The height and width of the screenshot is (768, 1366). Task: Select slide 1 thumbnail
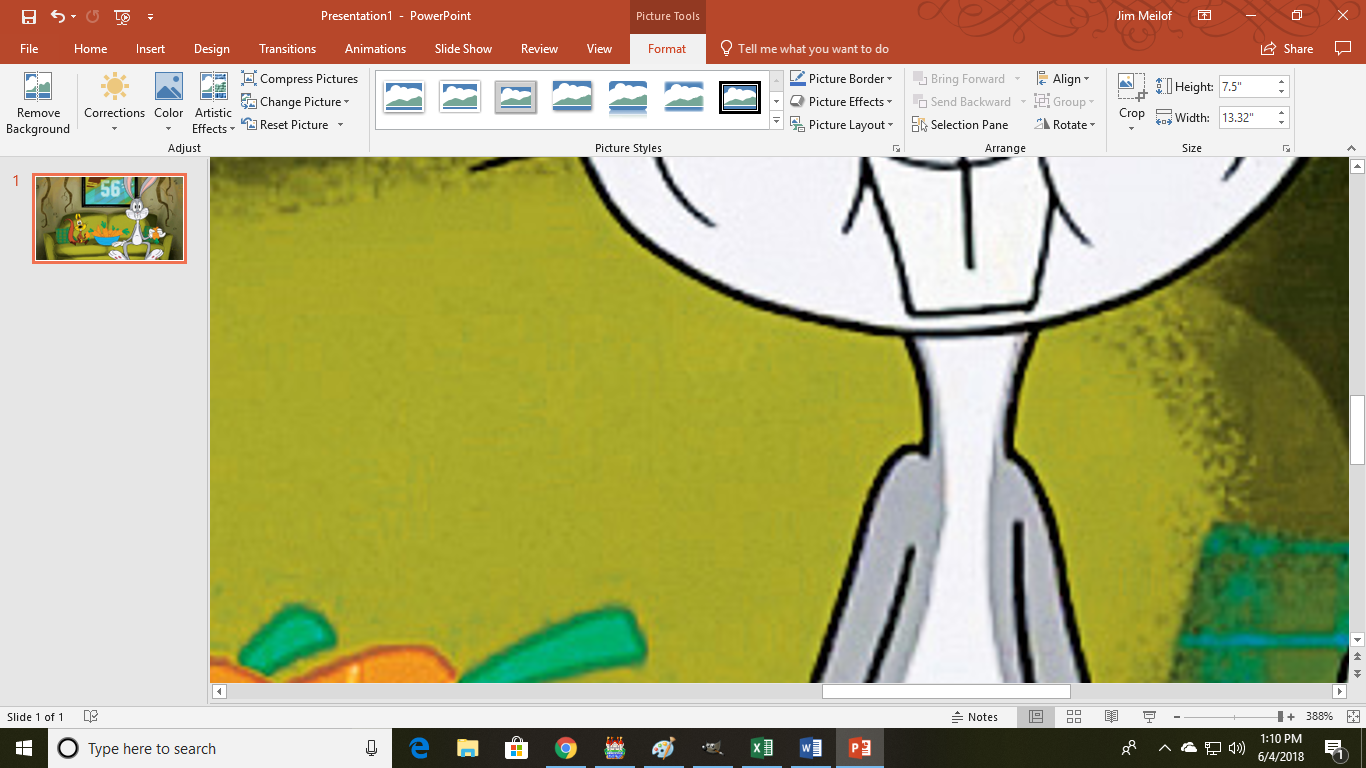(x=109, y=218)
